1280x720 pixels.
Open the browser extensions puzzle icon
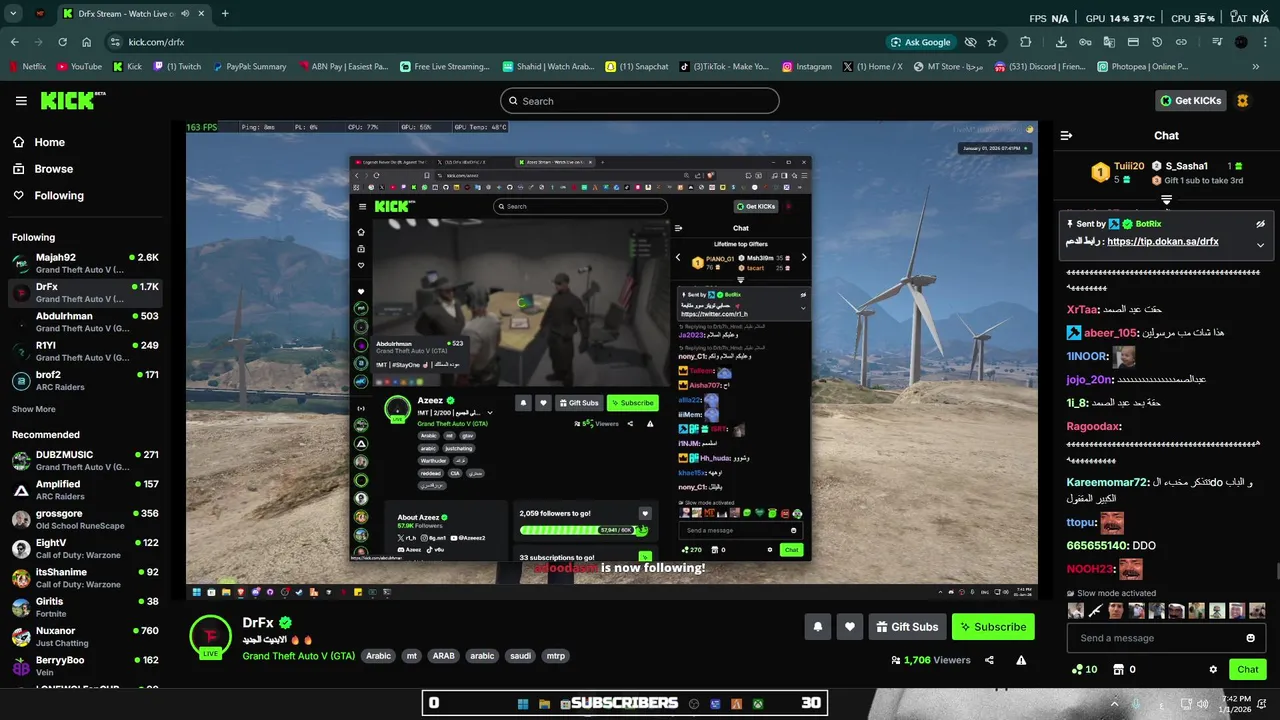pyautogui.click(x=1026, y=42)
